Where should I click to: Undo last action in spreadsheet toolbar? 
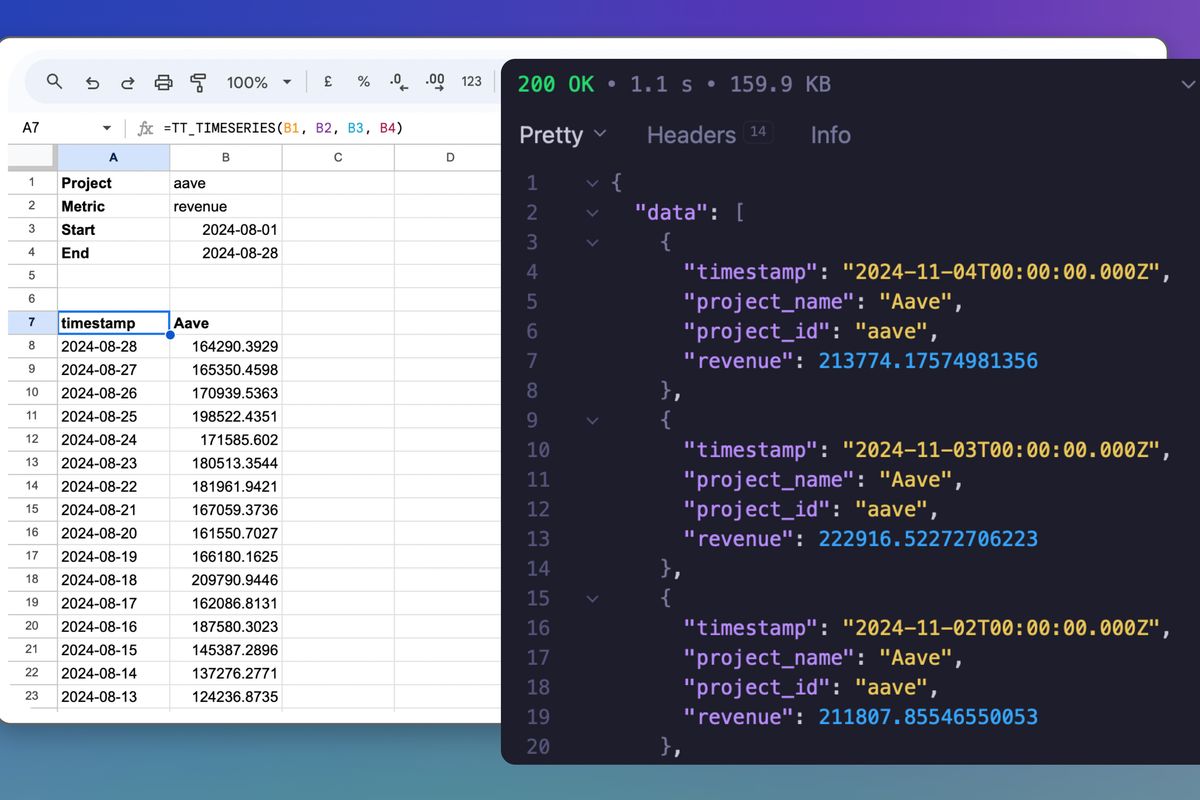click(92, 82)
